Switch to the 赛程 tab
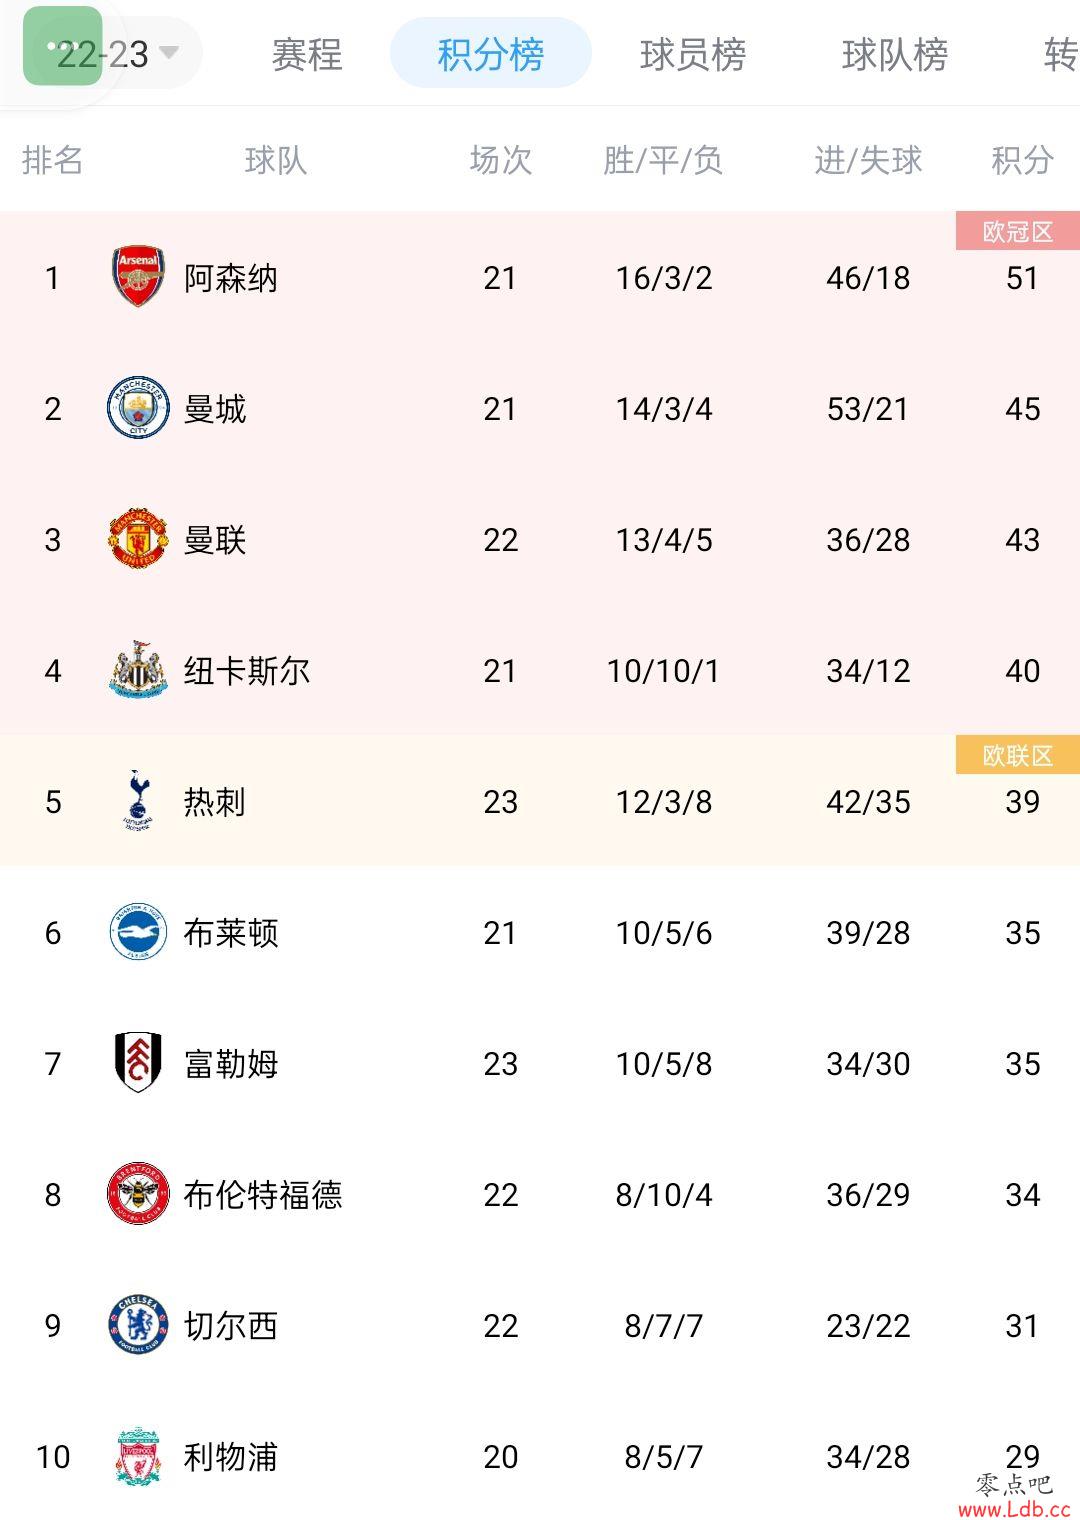This screenshot has height=1520, width=1080. 307,54
